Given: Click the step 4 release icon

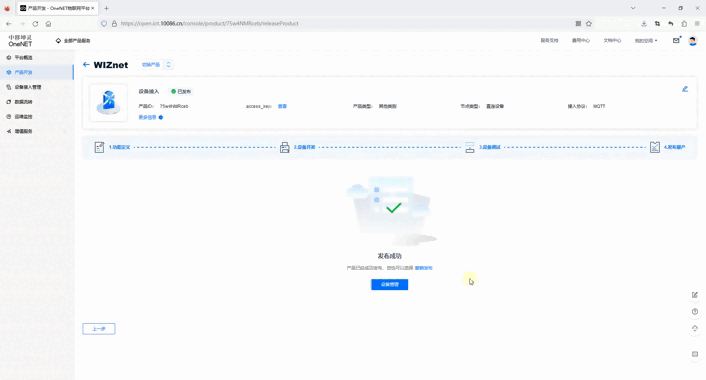Looking at the screenshot, I should pyautogui.click(x=655, y=147).
